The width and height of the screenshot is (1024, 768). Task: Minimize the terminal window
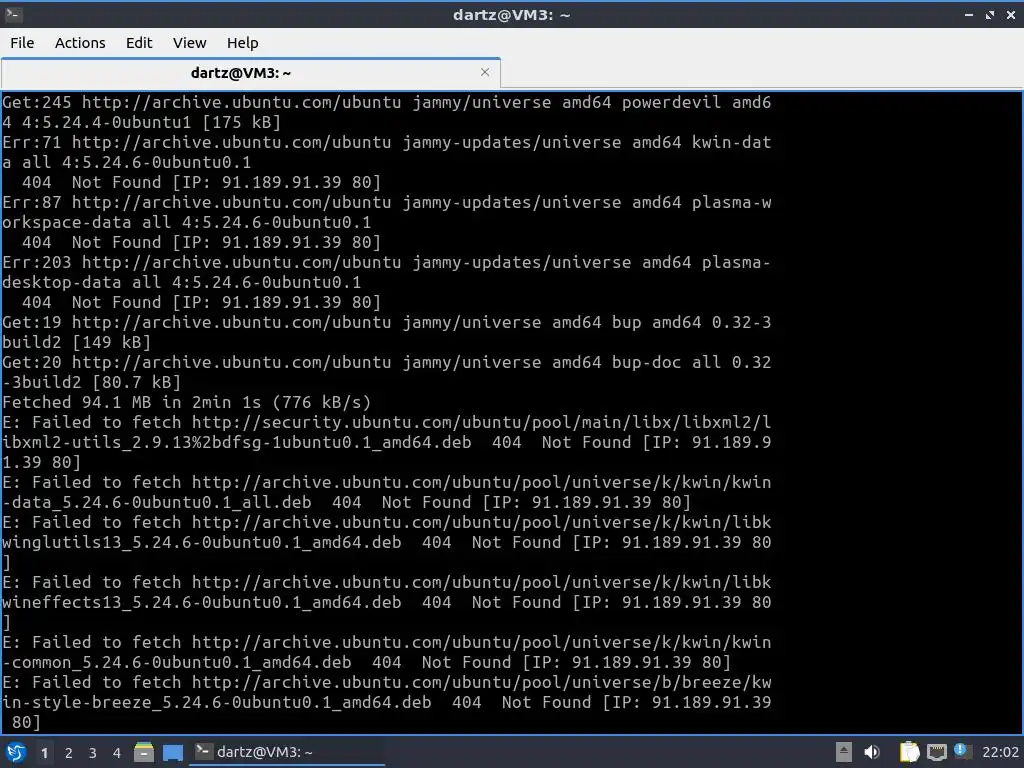[969, 14]
